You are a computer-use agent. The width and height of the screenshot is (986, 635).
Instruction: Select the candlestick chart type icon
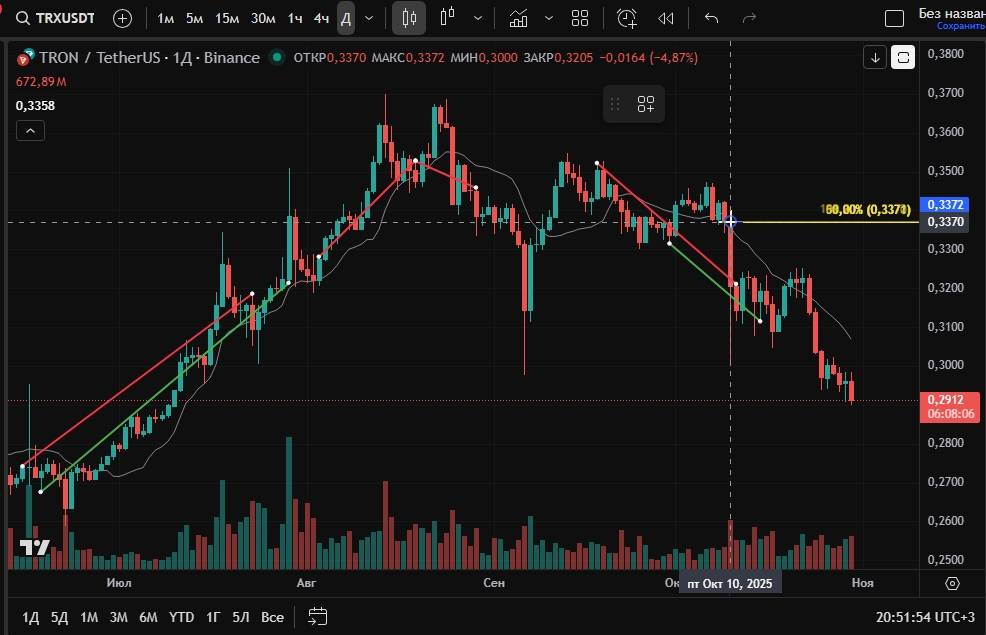[408, 18]
